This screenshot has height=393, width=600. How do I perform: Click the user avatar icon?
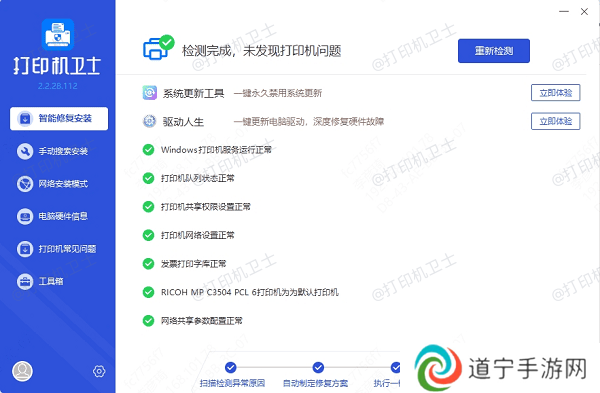coord(23,371)
